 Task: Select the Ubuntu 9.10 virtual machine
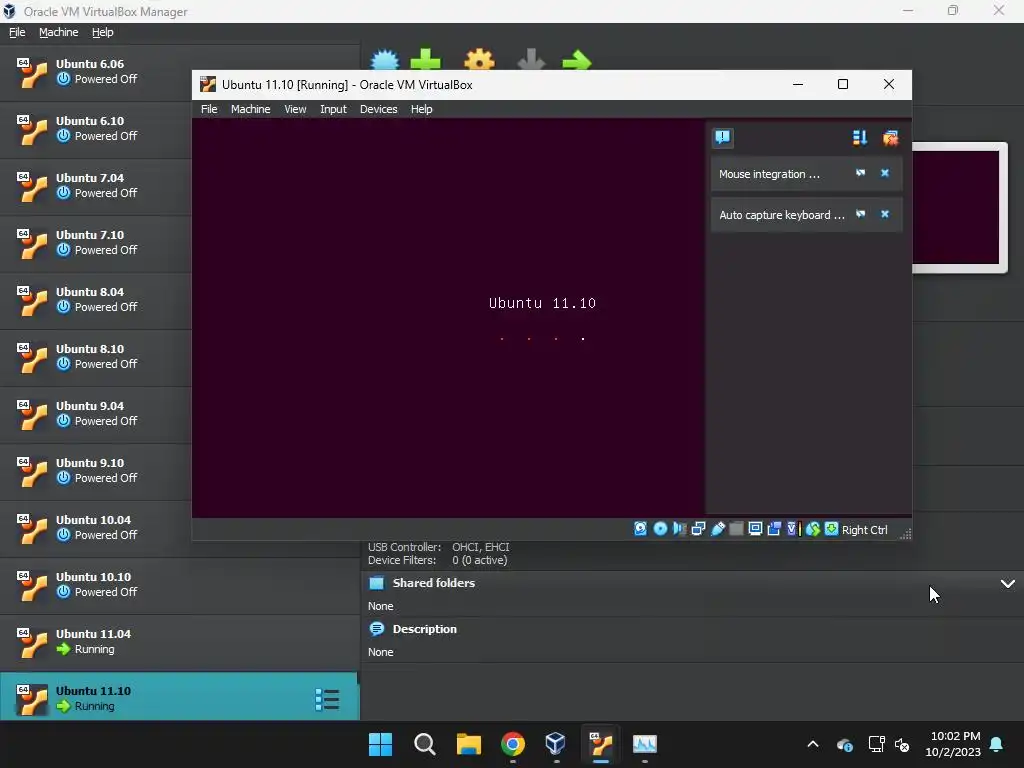pos(95,471)
